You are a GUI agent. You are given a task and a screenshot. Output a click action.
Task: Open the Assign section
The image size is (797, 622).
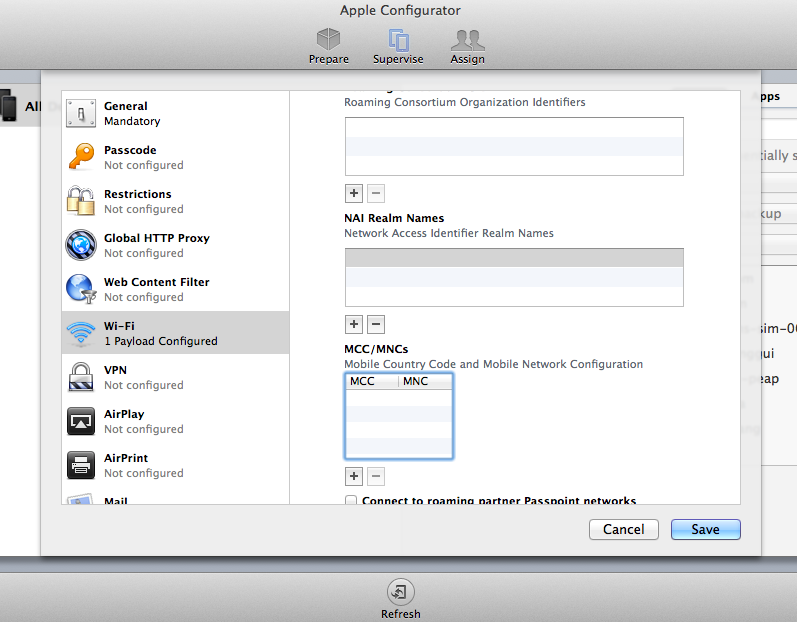click(467, 46)
